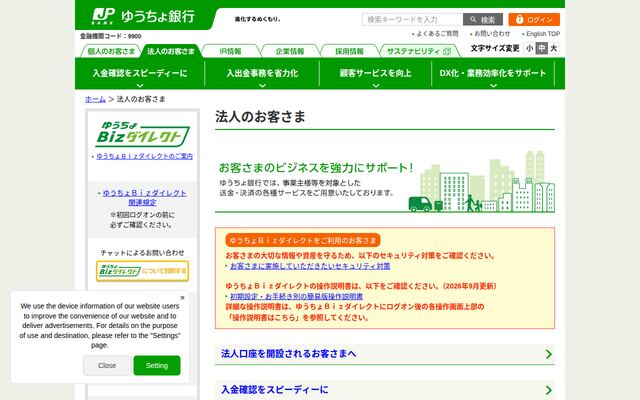This screenshot has width=640, height=400.
Task: Set font size to small (小)
Action: [529, 48]
